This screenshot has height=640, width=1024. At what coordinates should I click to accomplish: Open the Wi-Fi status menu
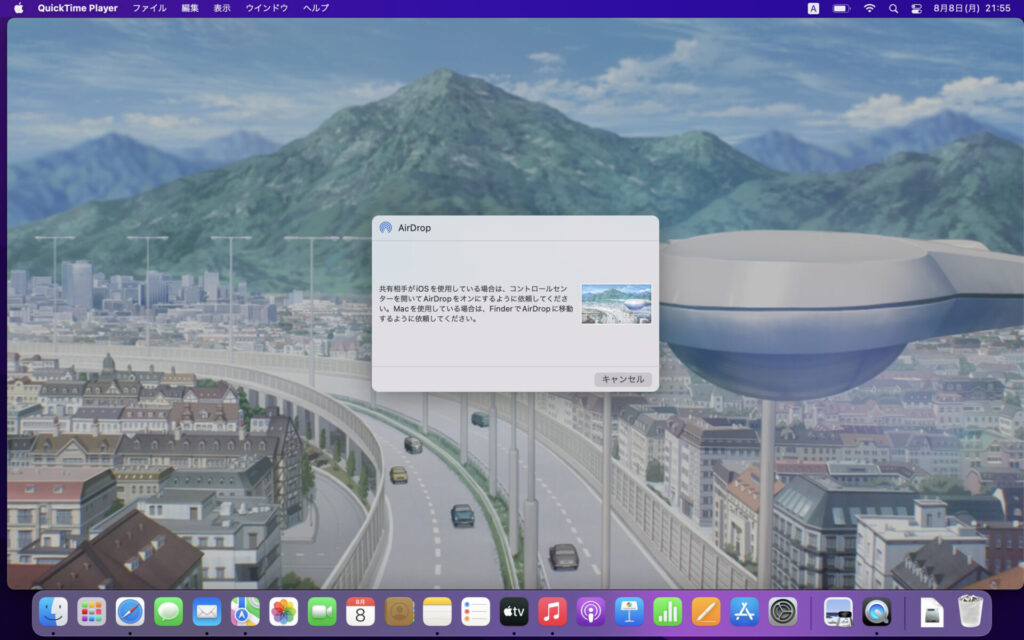coord(869,8)
